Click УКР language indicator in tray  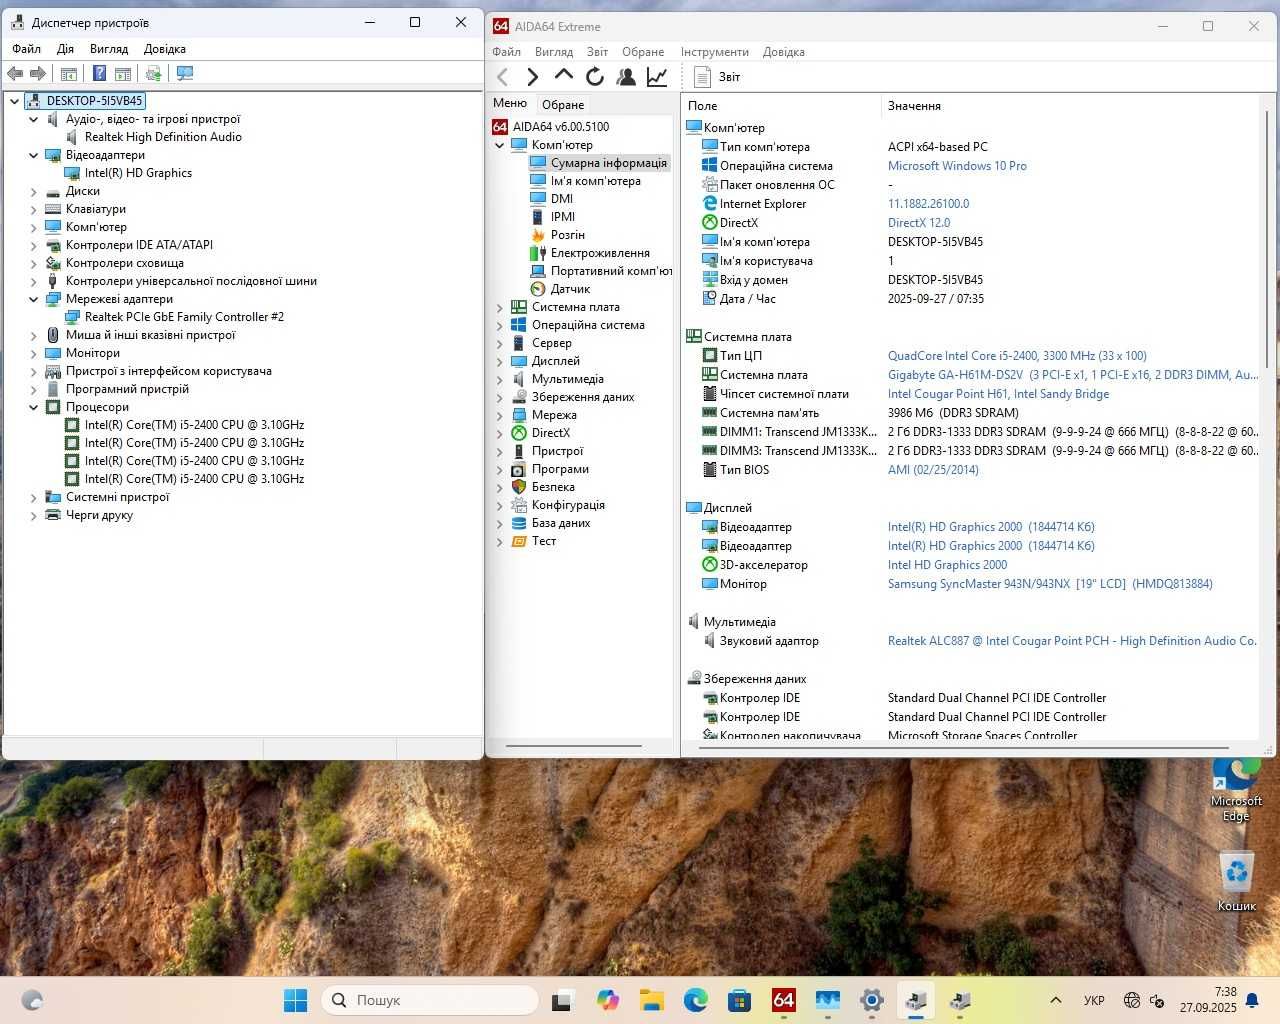click(1094, 1000)
